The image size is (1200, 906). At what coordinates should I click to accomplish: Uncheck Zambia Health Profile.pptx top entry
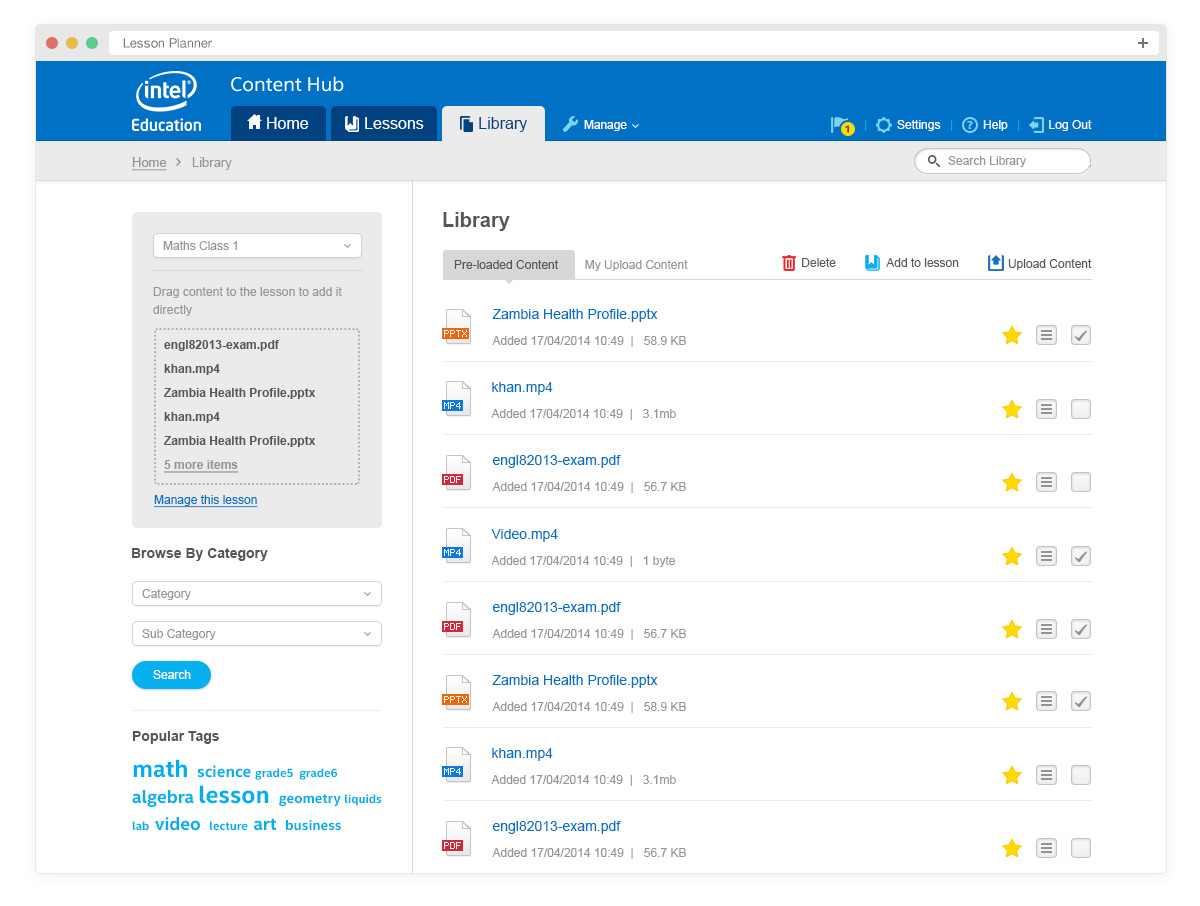pos(1080,335)
